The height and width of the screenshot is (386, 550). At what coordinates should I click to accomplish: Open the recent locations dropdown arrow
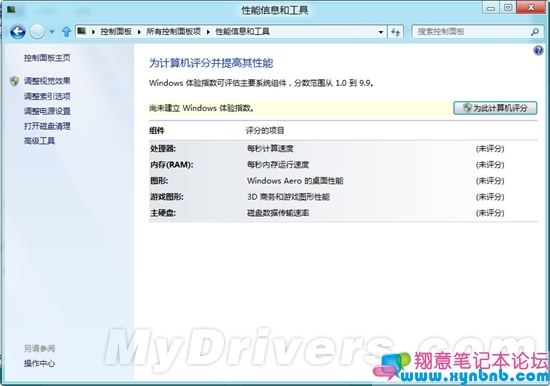pos(52,32)
